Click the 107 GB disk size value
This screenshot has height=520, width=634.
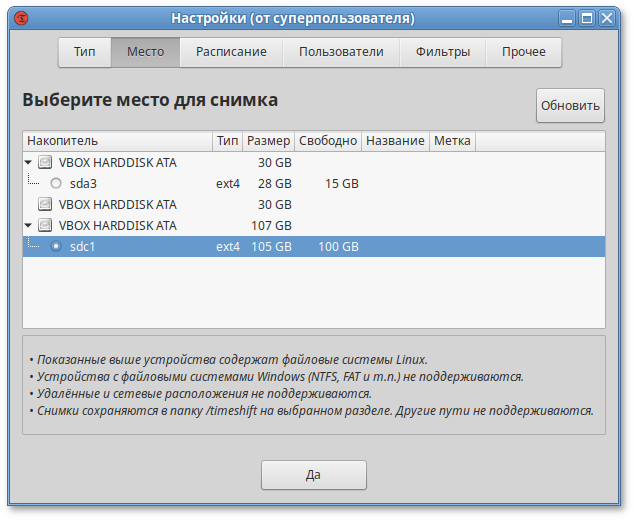click(271, 225)
